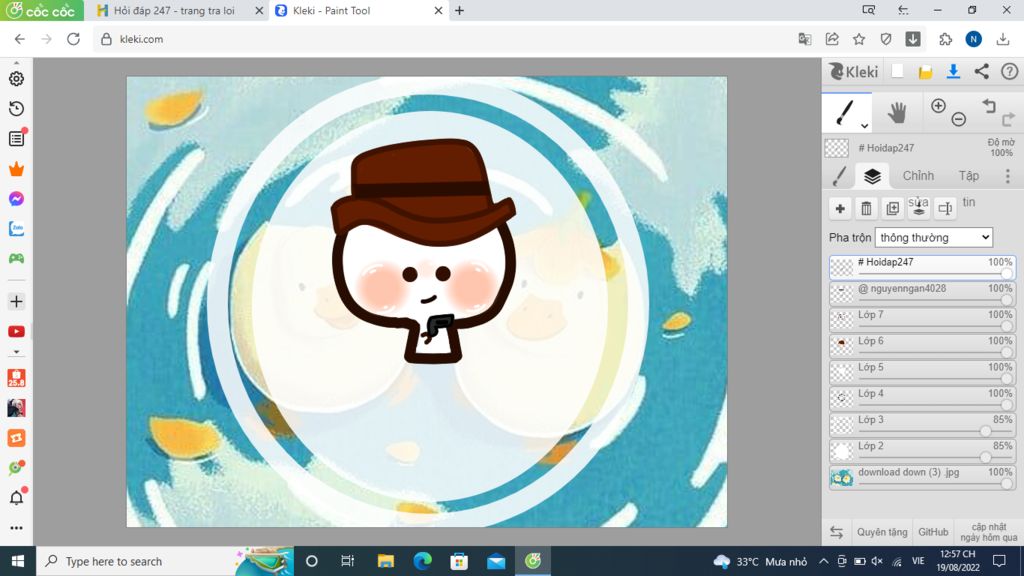Click the zoom out minus icon

click(959, 119)
